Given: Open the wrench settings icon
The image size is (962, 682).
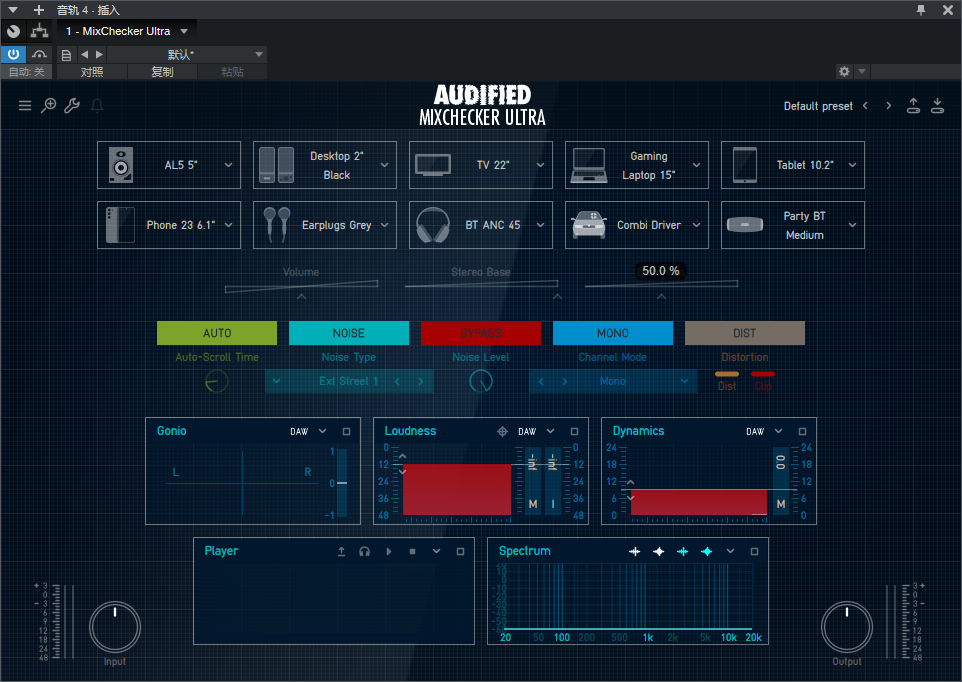Looking at the screenshot, I should pyautogui.click(x=72, y=105).
